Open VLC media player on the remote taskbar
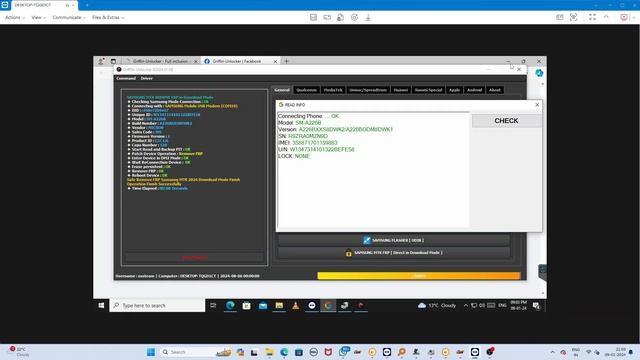The image size is (640, 360). [296, 305]
